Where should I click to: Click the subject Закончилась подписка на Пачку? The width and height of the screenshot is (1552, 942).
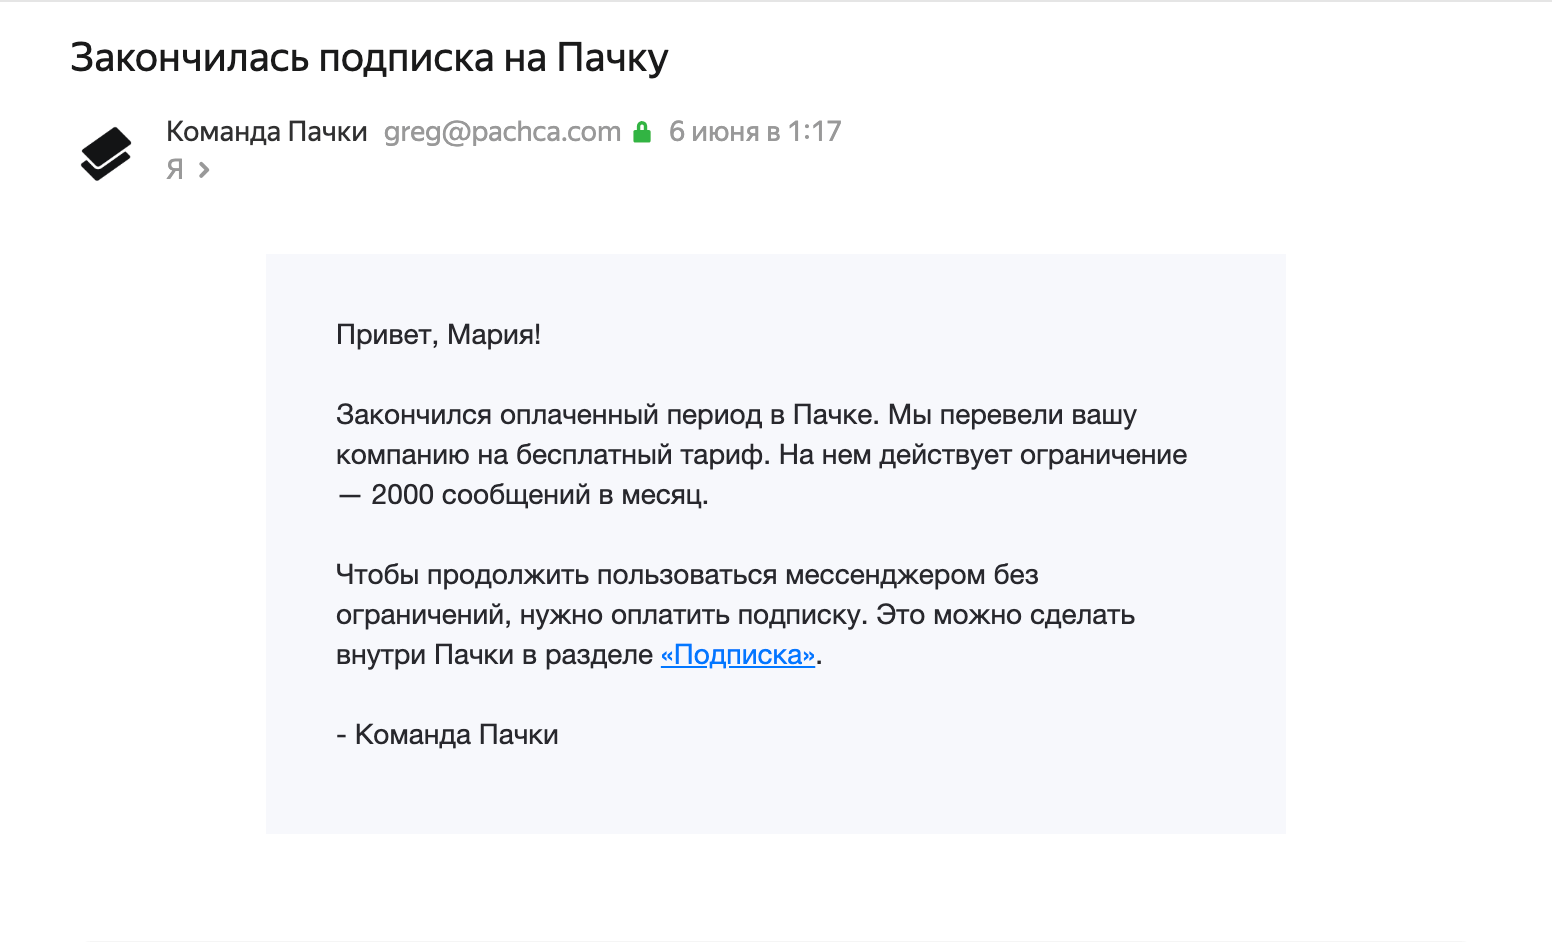pyautogui.click(x=369, y=58)
